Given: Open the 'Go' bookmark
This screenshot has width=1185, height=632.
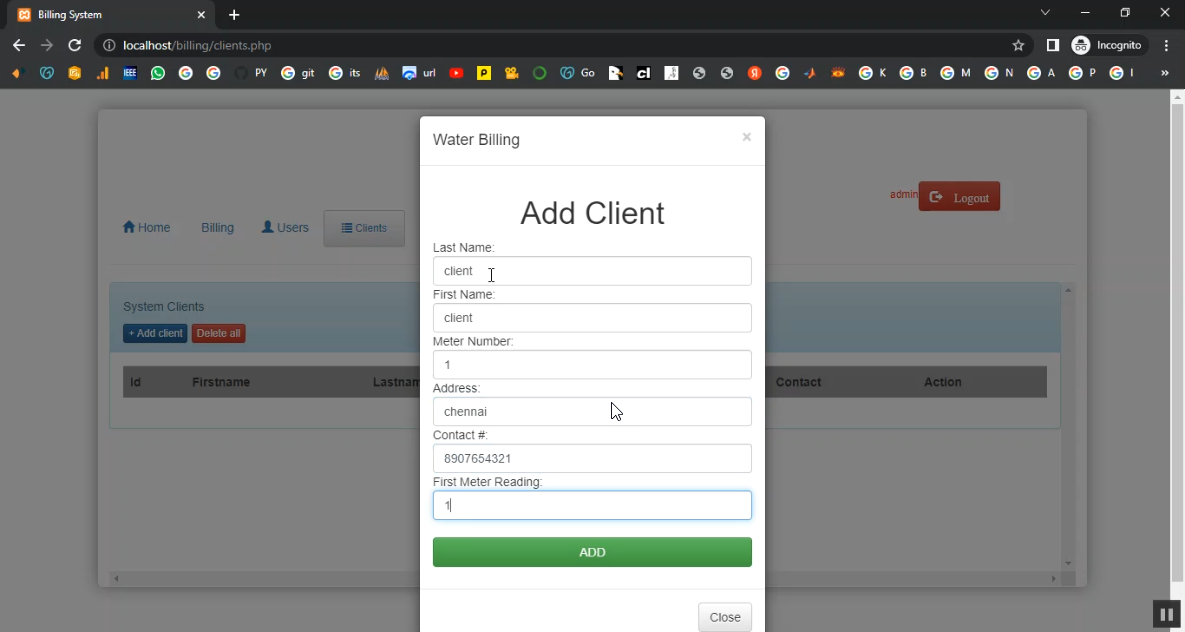Looking at the screenshot, I should tap(577, 73).
